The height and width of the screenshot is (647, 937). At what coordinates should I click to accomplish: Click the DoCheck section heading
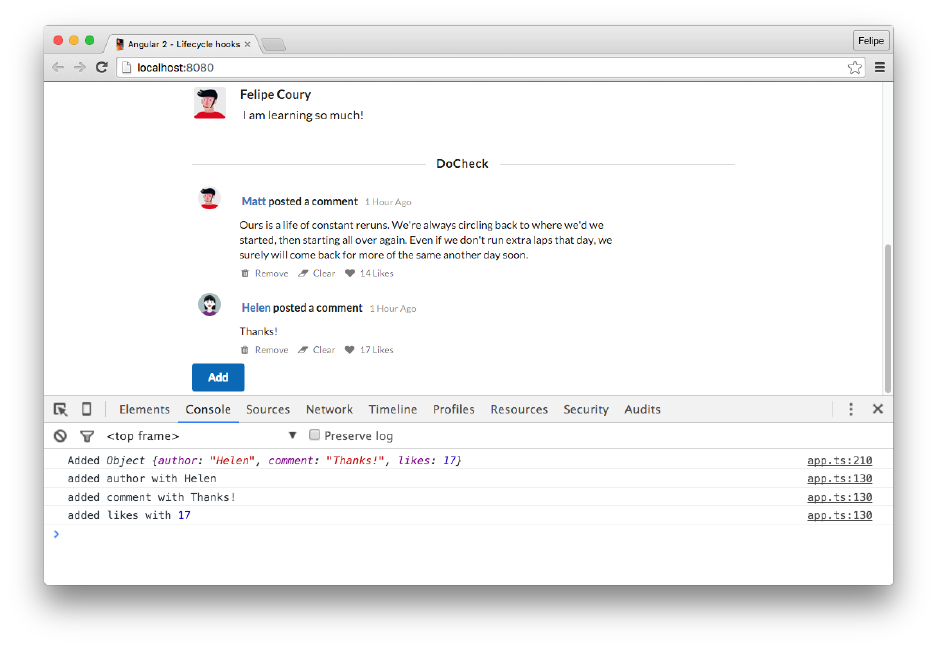tap(462, 164)
